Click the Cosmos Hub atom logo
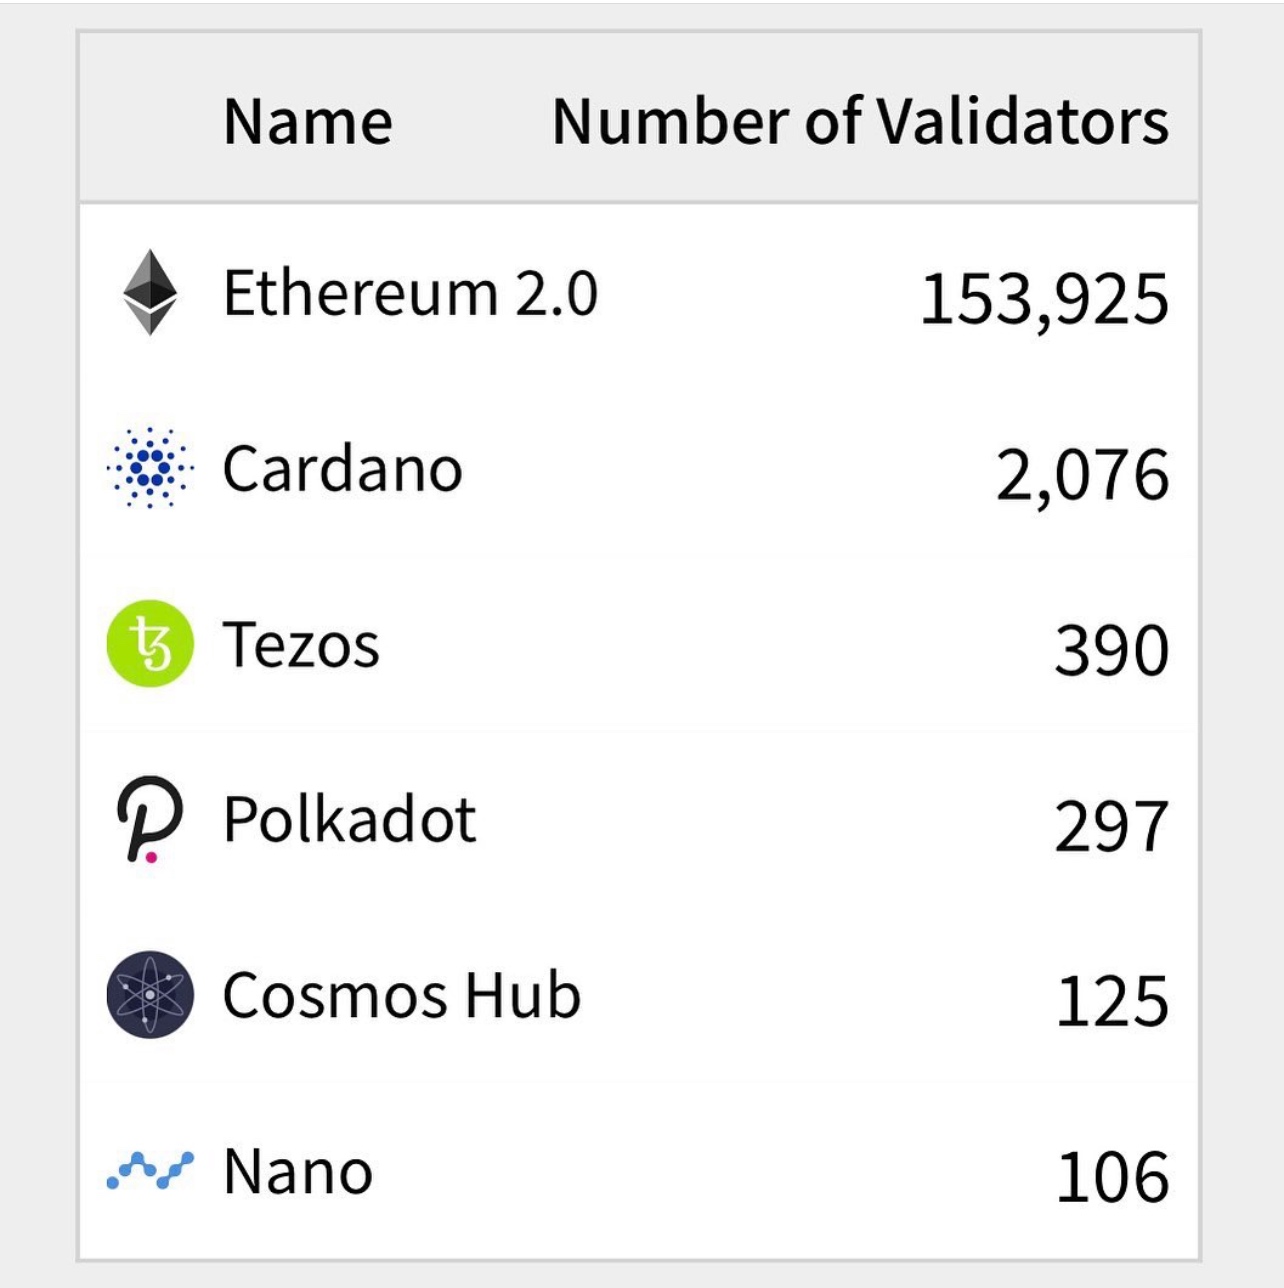The image size is (1284, 1288). [x=150, y=995]
